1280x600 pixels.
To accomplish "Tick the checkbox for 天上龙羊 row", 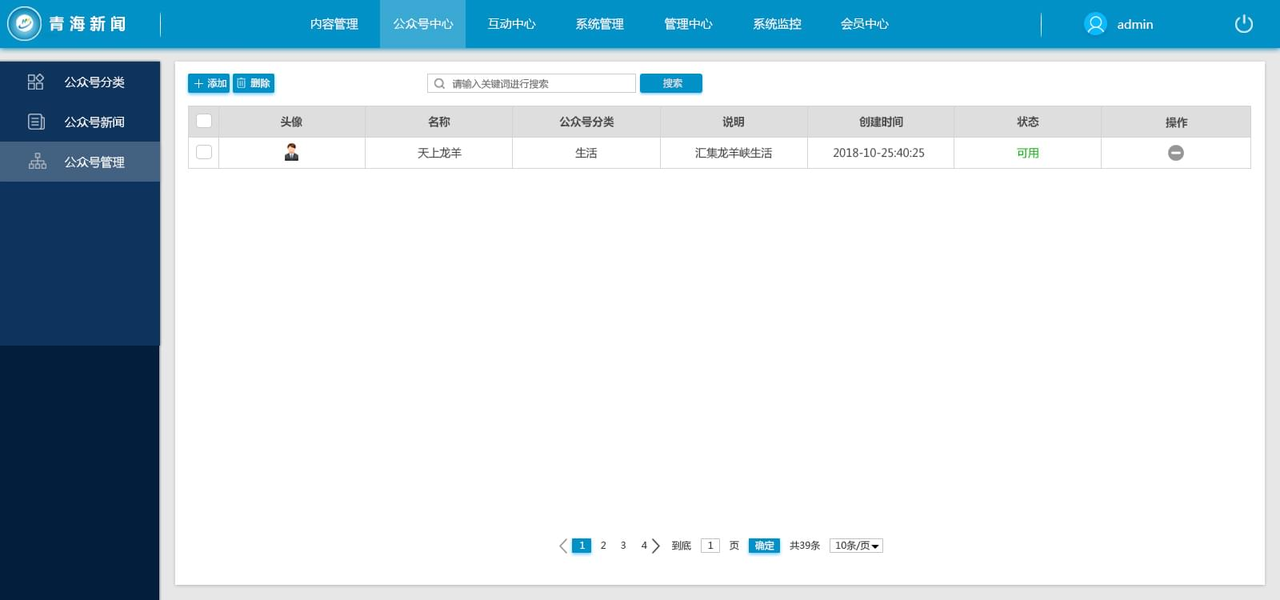I will [x=204, y=152].
